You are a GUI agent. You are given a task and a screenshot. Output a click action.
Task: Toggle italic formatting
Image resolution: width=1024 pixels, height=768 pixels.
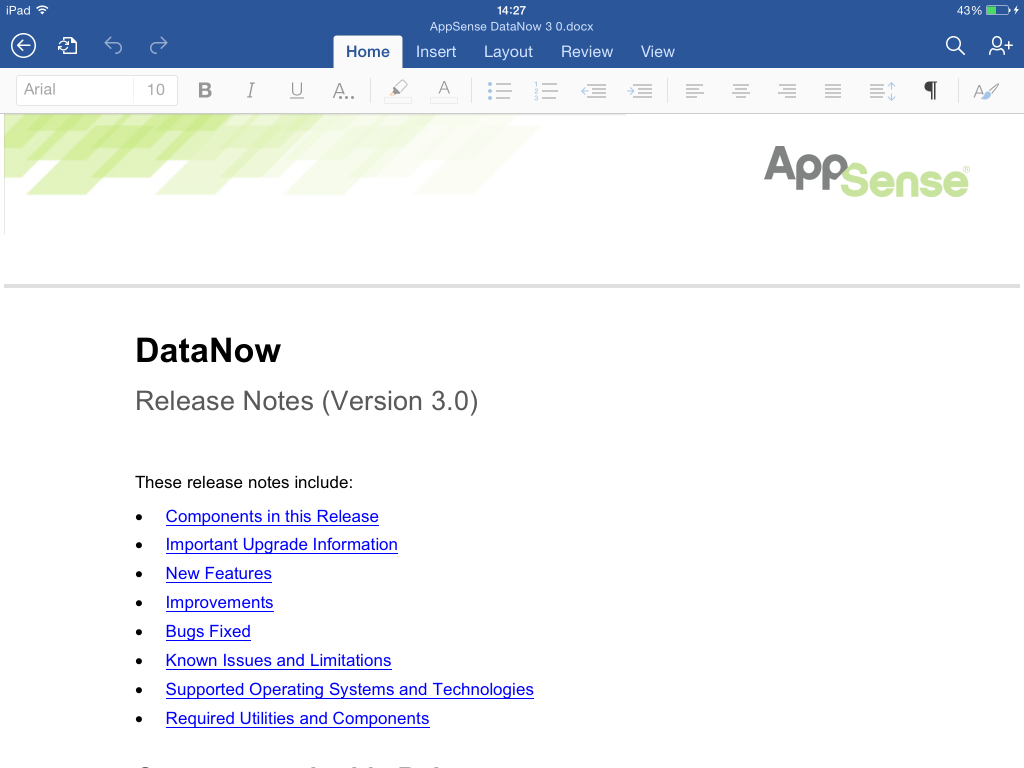tap(251, 90)
